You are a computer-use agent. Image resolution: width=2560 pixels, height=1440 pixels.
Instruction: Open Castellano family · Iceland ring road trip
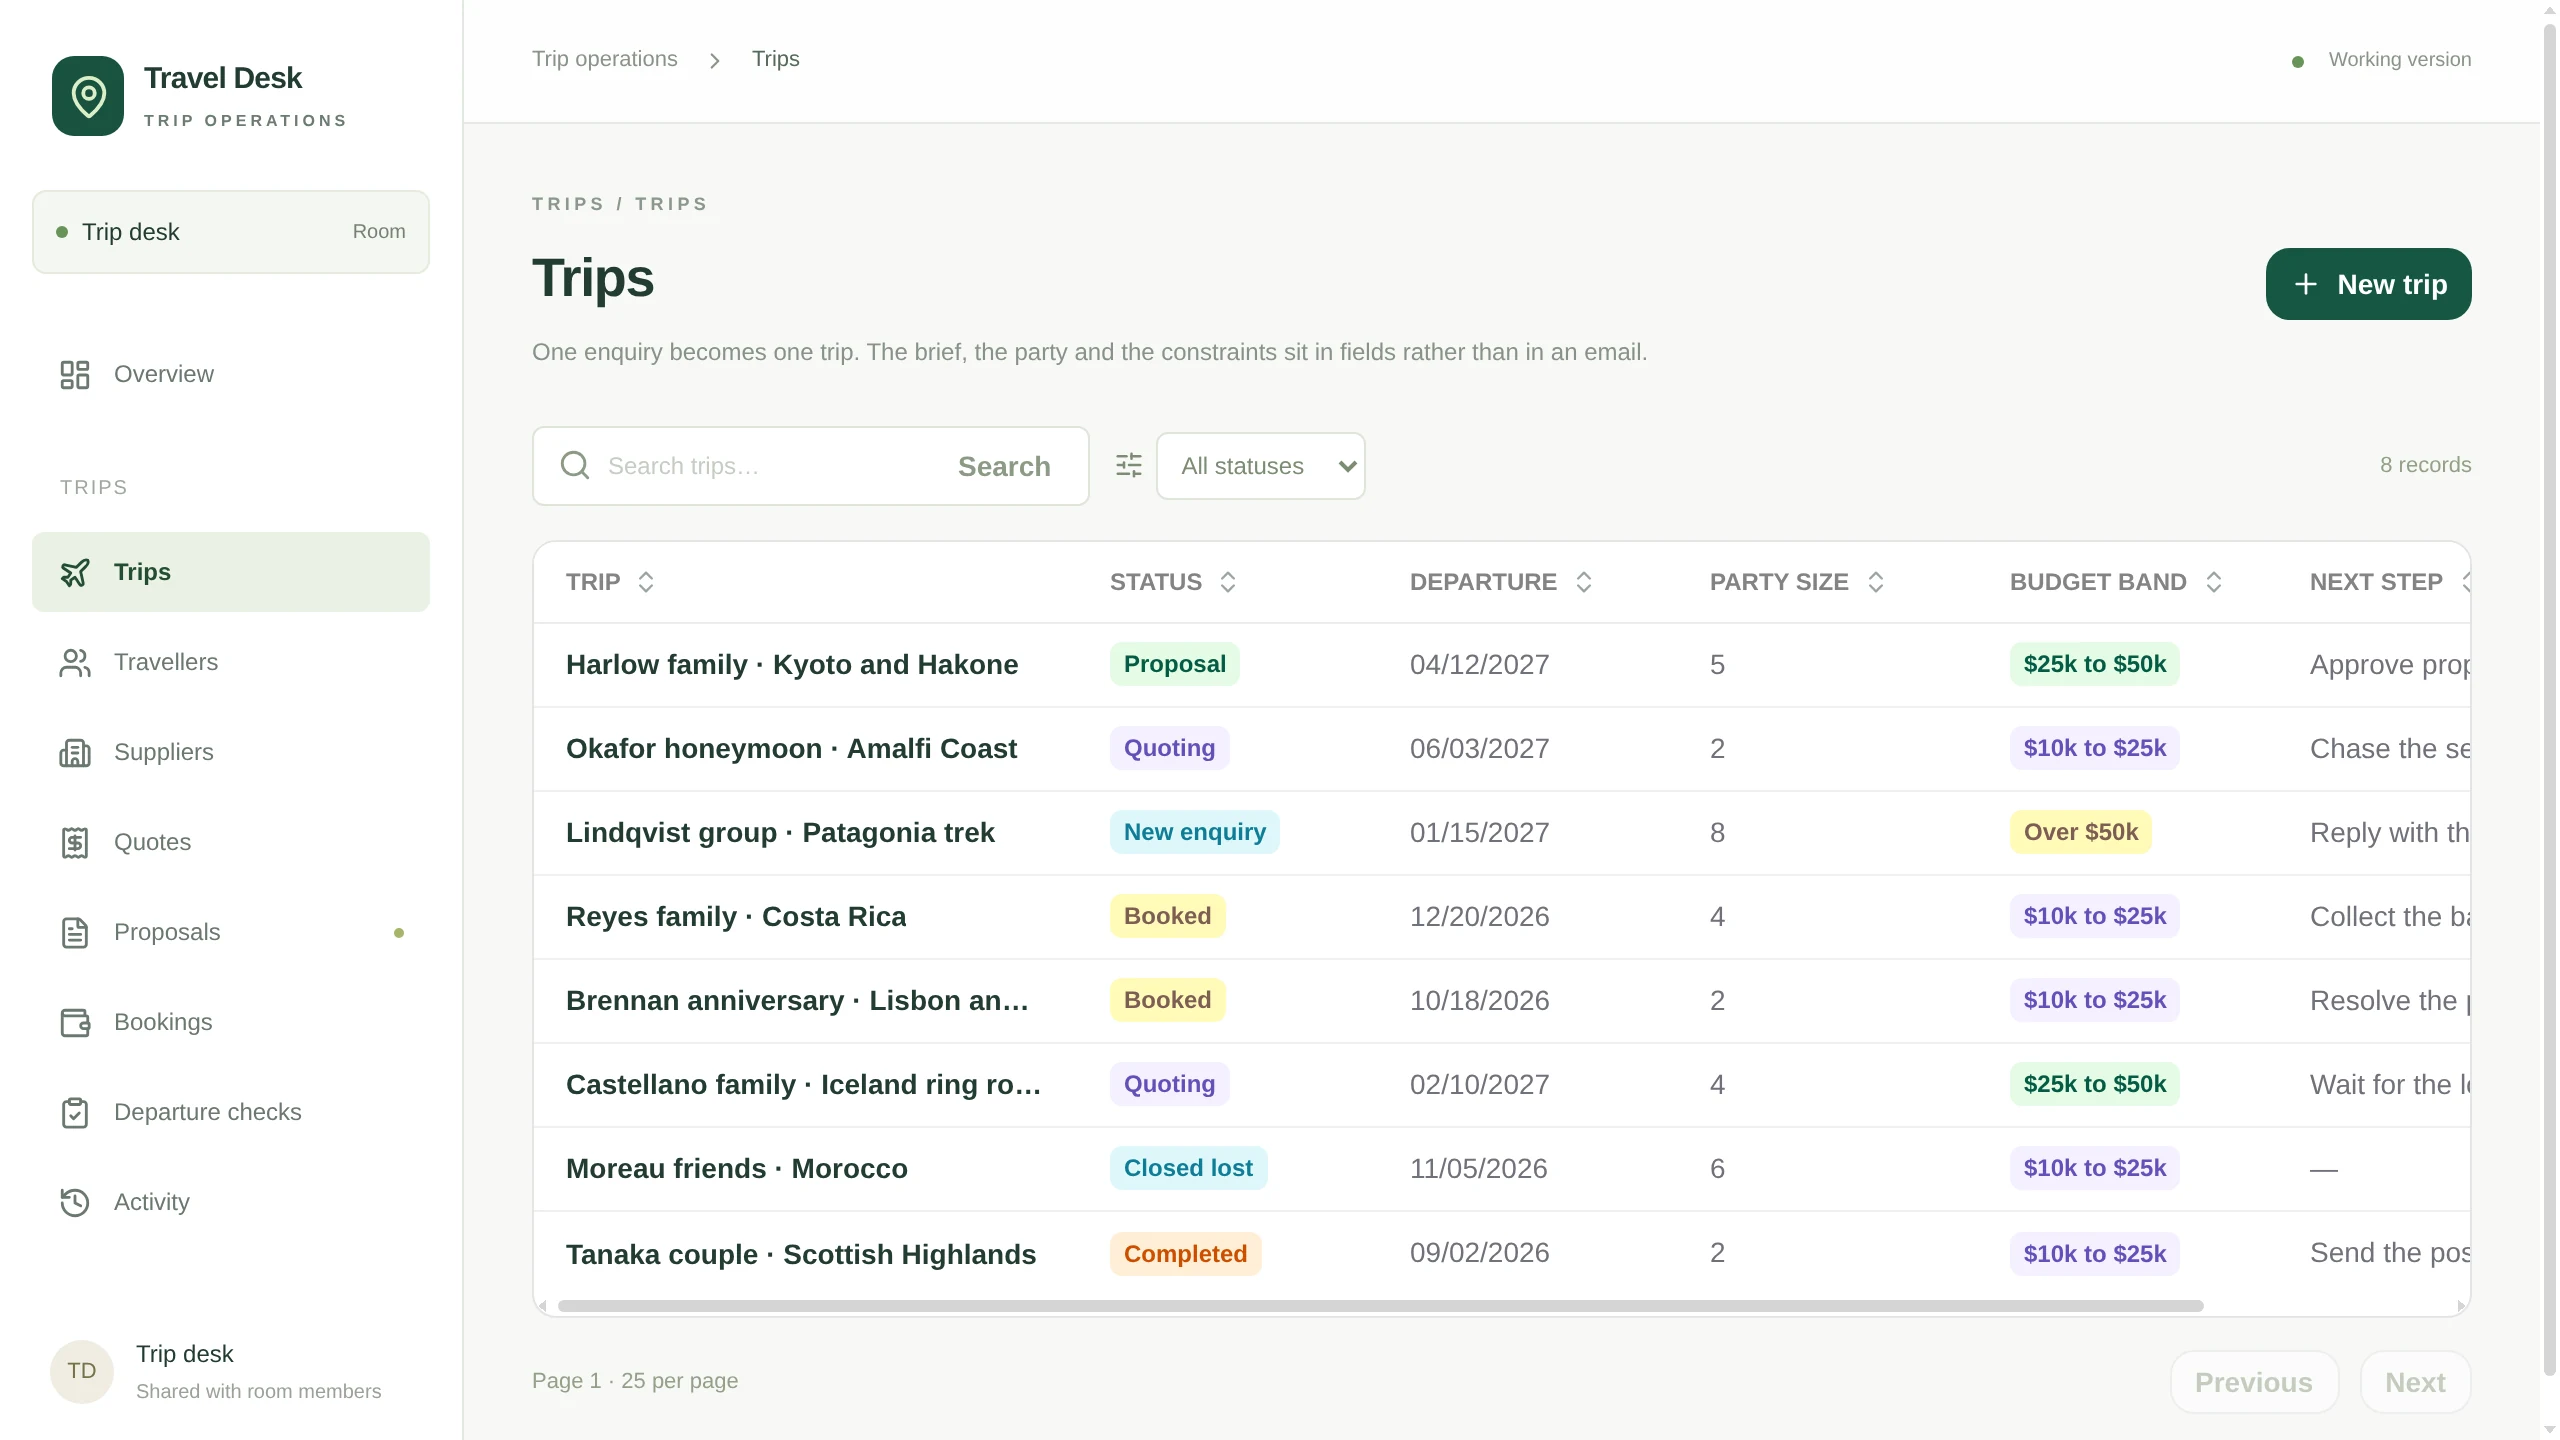pyautogui.click(x=804, y=1085)
